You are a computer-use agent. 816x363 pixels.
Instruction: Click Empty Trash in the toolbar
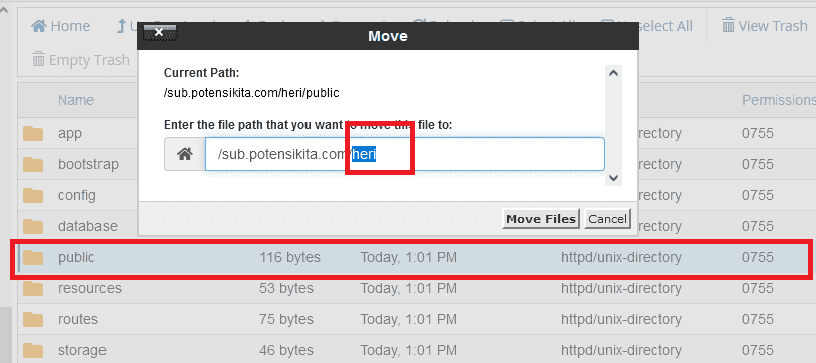[81, 60]
